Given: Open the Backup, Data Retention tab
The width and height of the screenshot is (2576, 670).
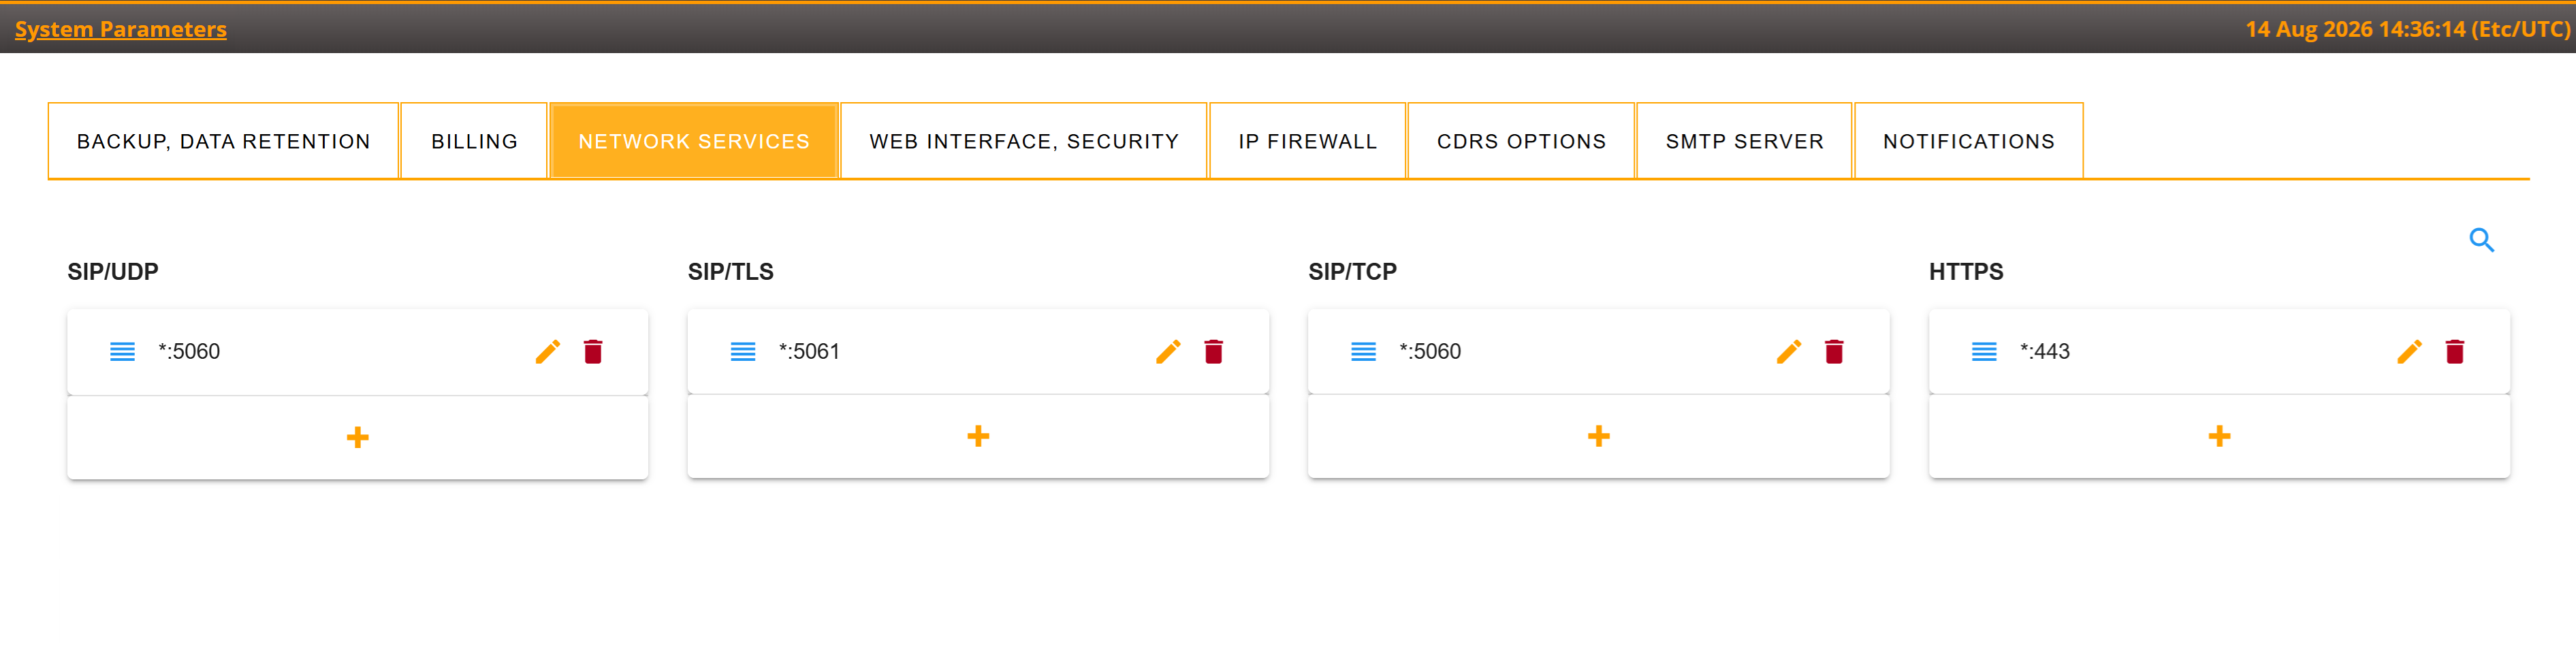Looking at the screenshot, I should click(x=224, y=141).
